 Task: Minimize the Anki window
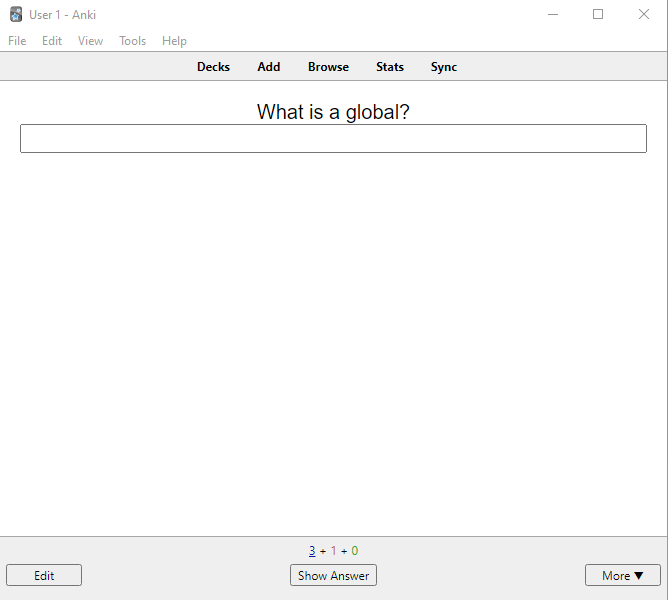click(x=552, y=14)
